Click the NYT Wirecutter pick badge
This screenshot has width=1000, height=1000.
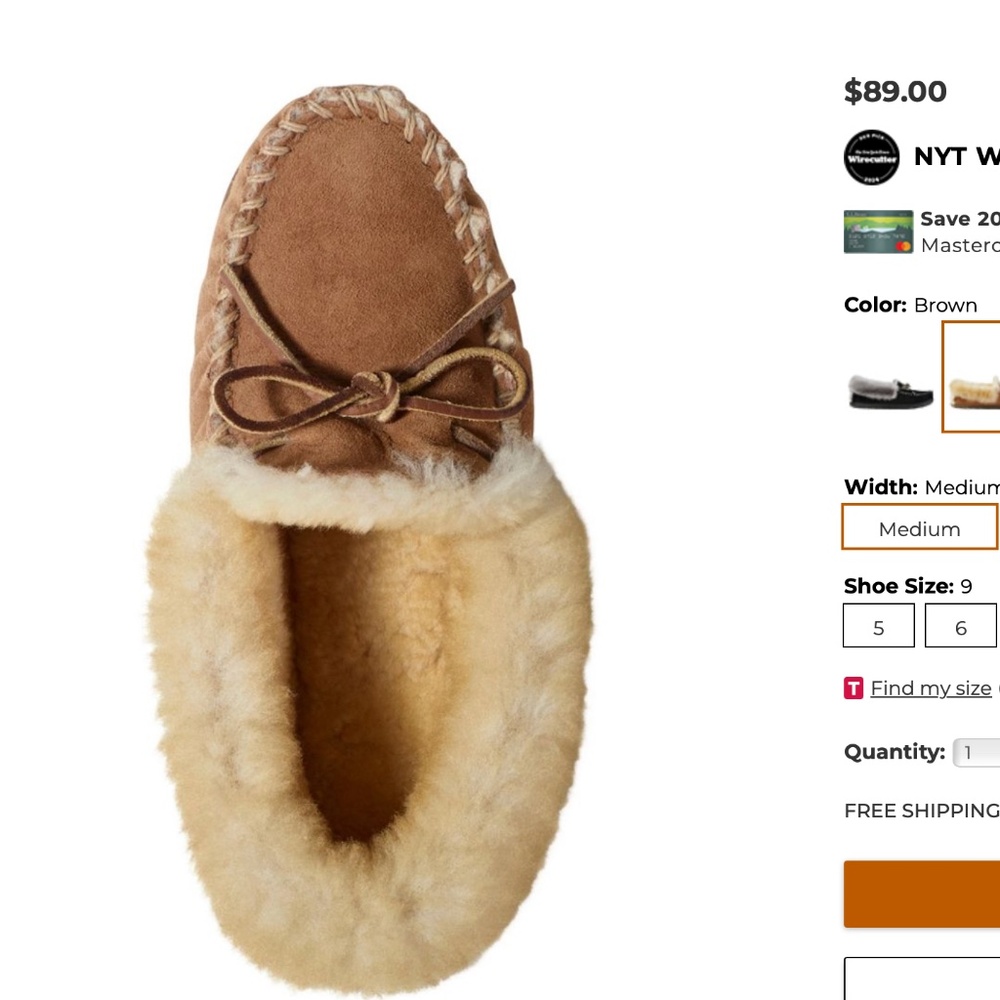(869, 158)
